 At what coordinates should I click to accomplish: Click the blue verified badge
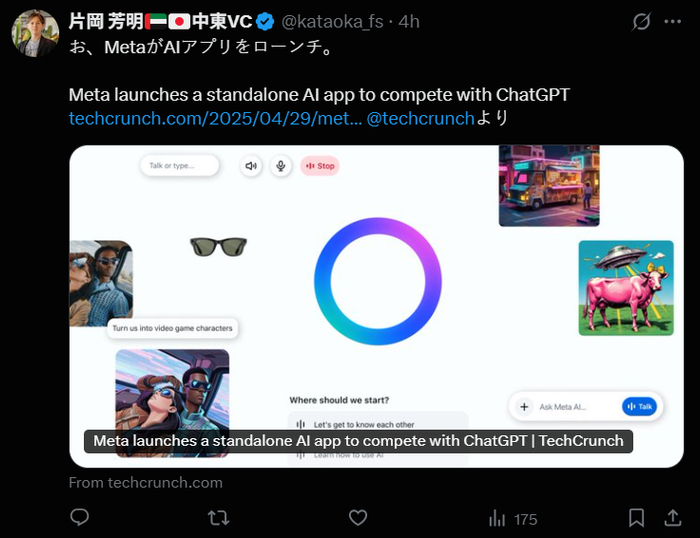coord(266,21)
